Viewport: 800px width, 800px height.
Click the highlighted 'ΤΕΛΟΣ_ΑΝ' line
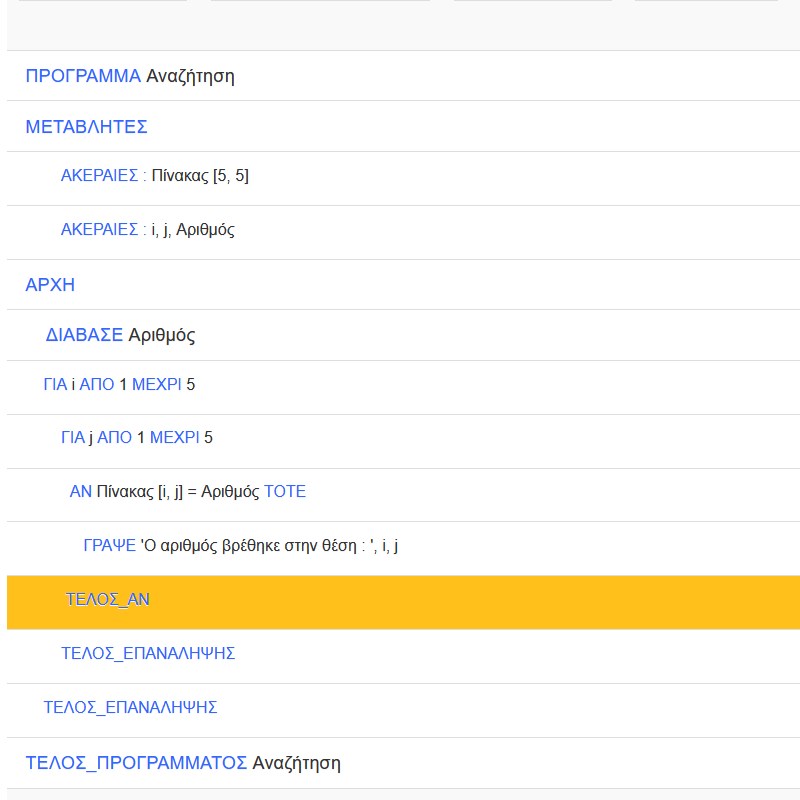403,603
